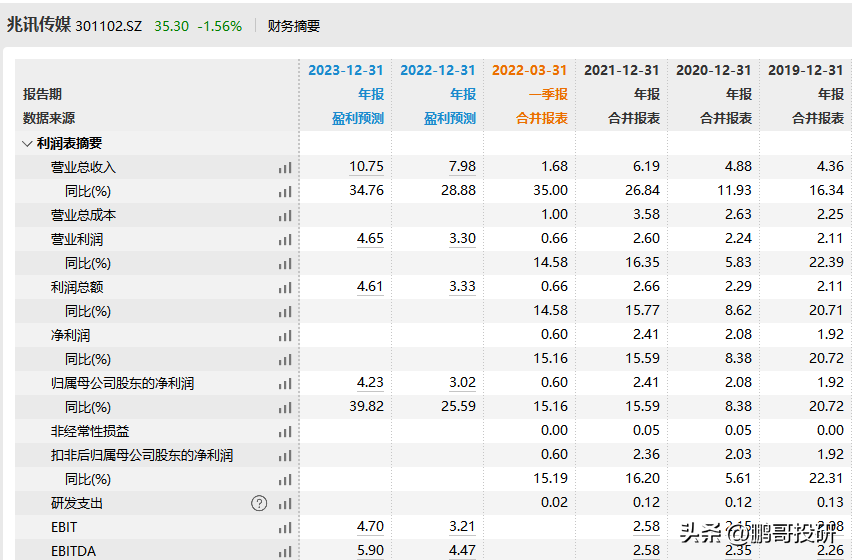Image resolution: width=852 pixels, height=560 pixels.
Task: Open chart icon for 扣非后归属母公司股东的净利润 row
Action: point(285,455)
